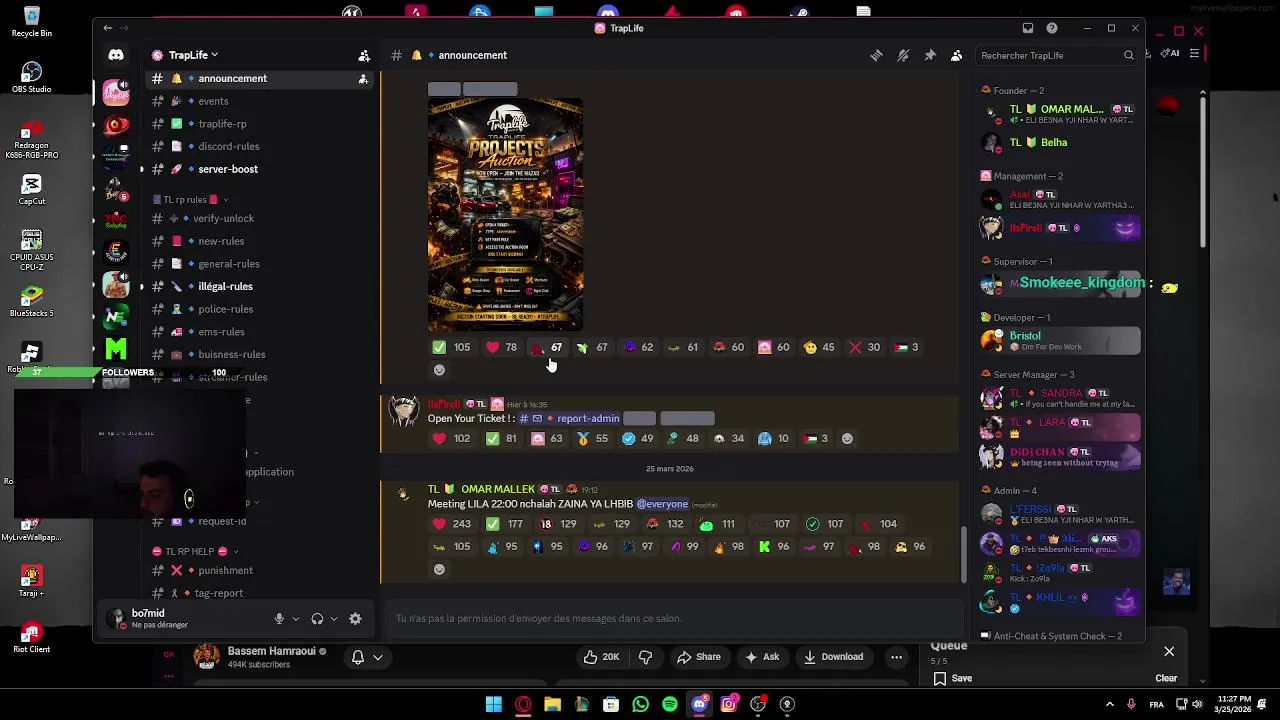Viewport: 1280px width, 720px height.
Task: Toggle headphones deafen in user panel
Action: pos(317,619)
